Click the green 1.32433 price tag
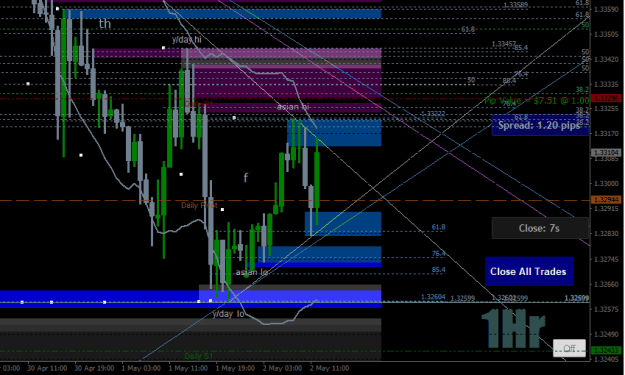Viewport: 625px width, 375px height. point(606,351)
